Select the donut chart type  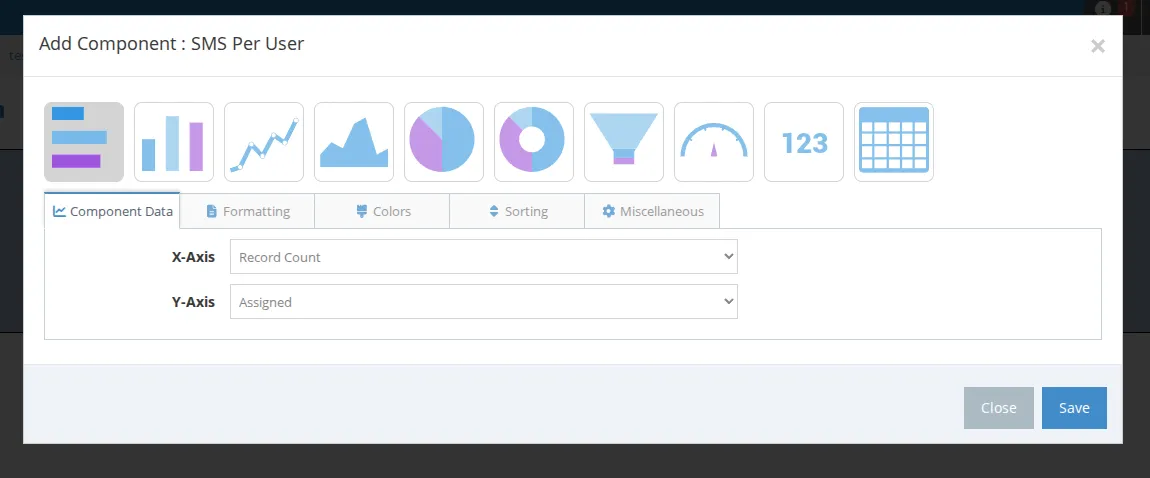click(534, 141)
